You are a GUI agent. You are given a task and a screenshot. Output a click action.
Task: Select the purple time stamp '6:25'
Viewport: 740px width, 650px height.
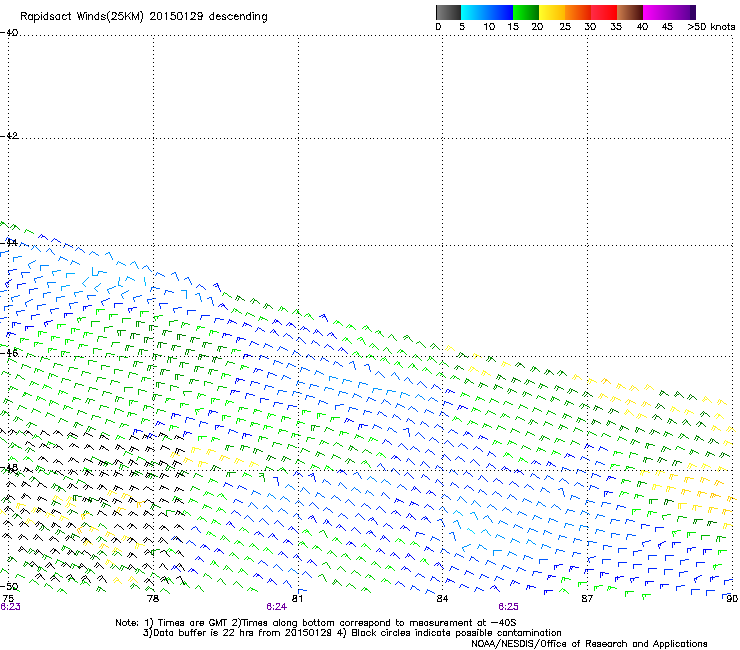(x=508, y=607)
